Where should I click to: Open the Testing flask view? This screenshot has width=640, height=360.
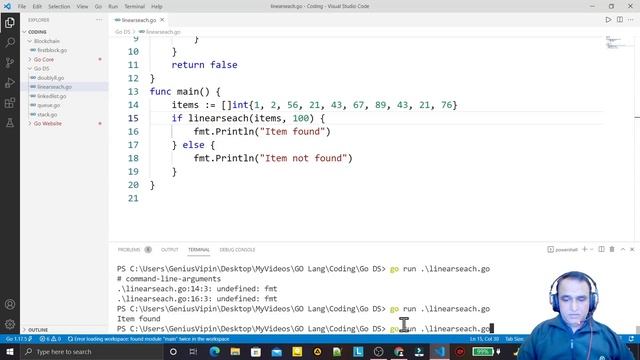[x=10, y=122]
